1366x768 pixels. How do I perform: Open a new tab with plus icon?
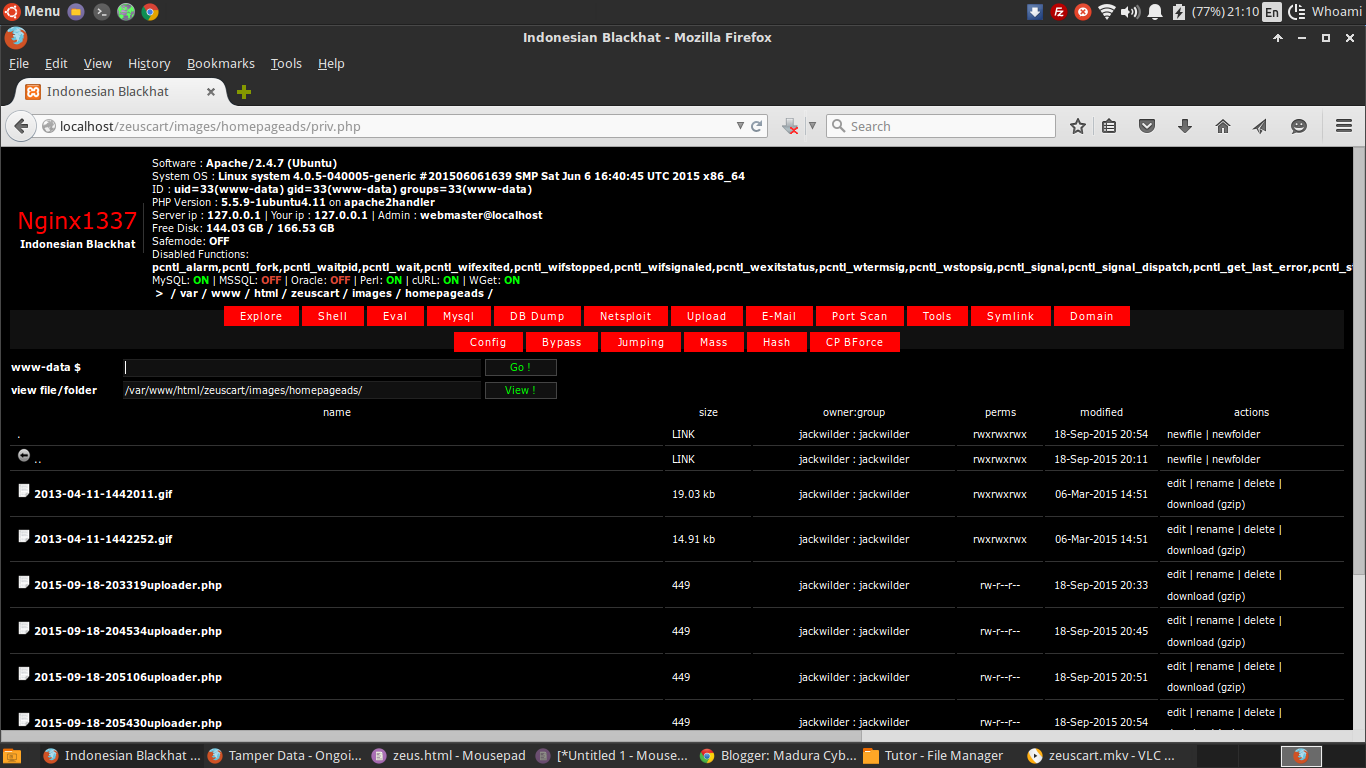[244, 92]
